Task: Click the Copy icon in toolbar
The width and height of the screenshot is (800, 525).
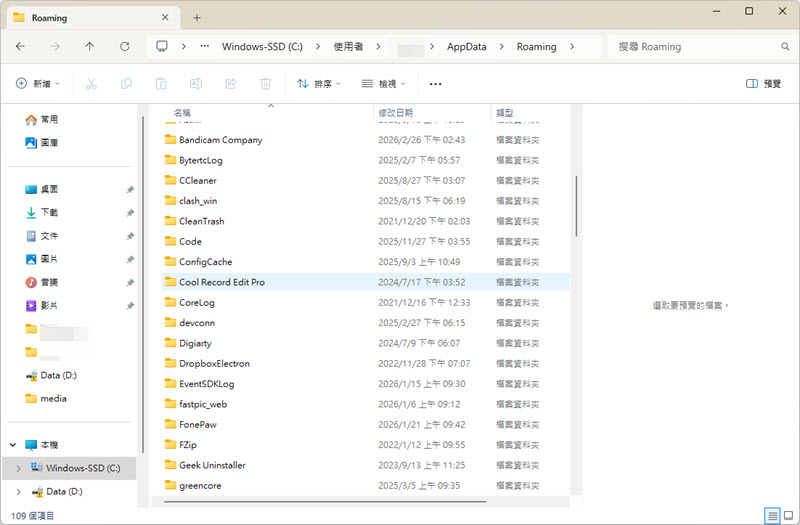Action: pos(126,84)
